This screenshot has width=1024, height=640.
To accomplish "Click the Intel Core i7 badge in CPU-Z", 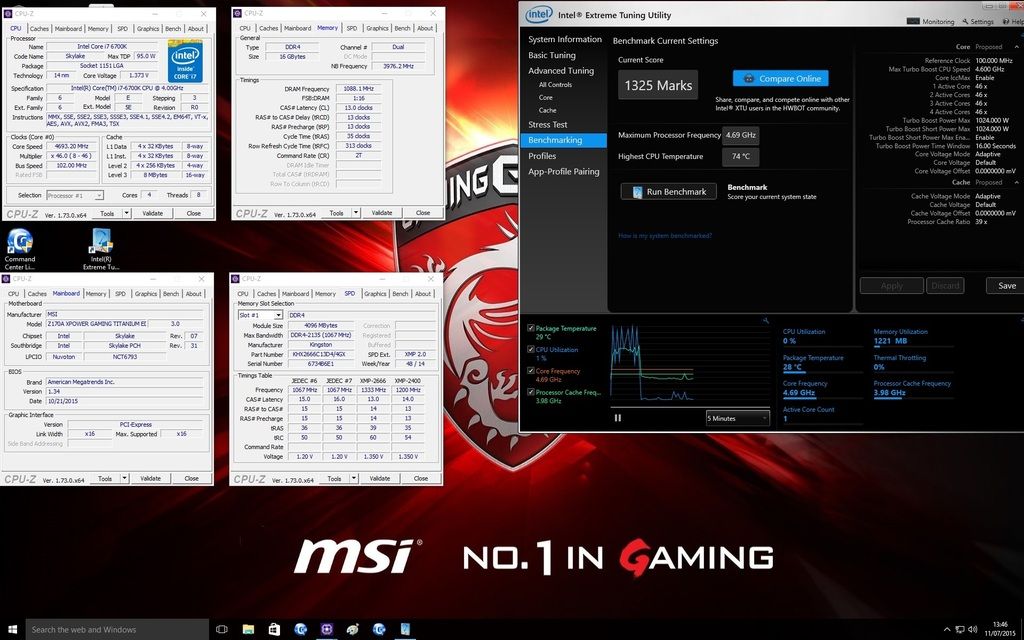I will pos(185,61).
